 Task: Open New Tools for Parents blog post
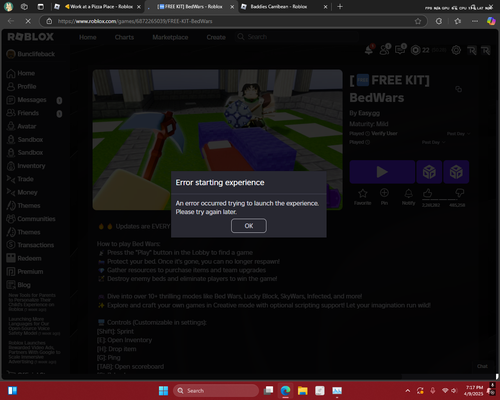point(32,302)
